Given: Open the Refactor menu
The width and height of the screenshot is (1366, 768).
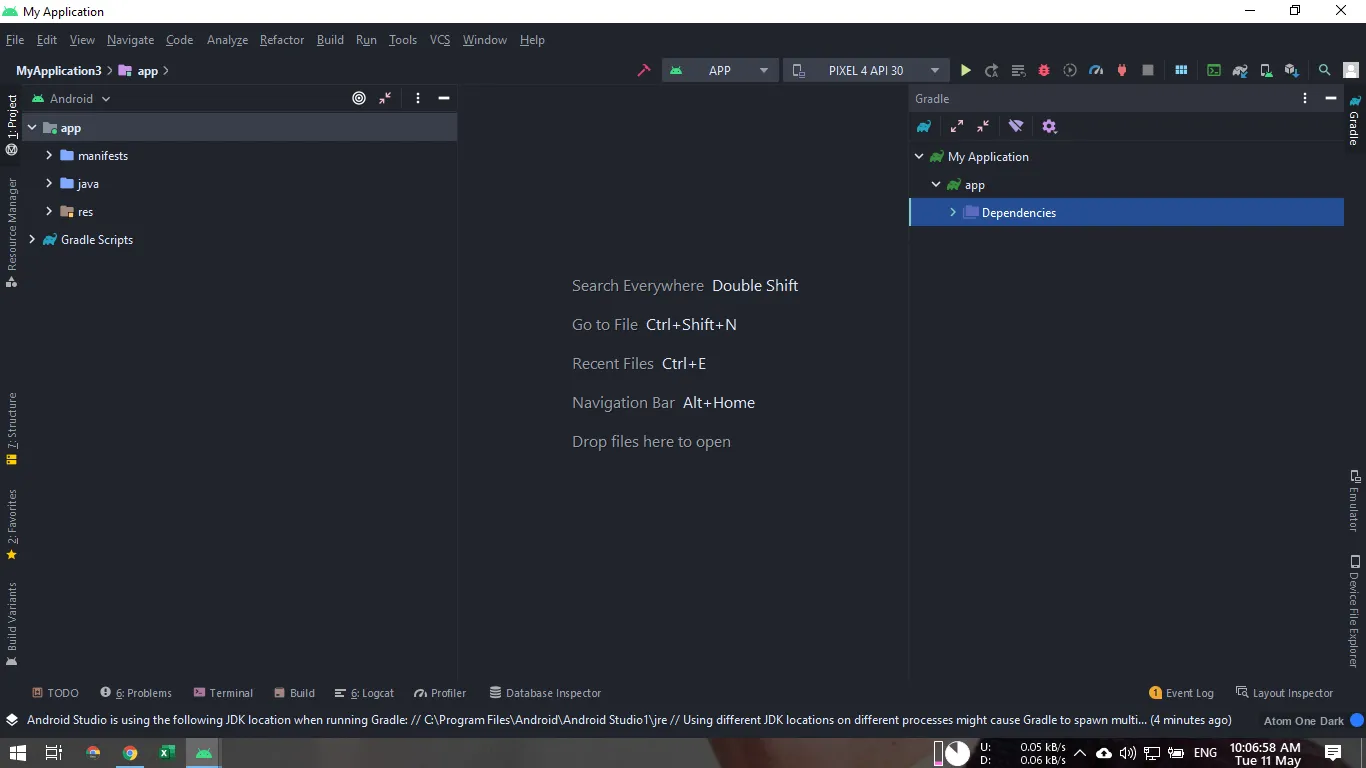Looking at the screenshot, I should [x=282, y=40].
